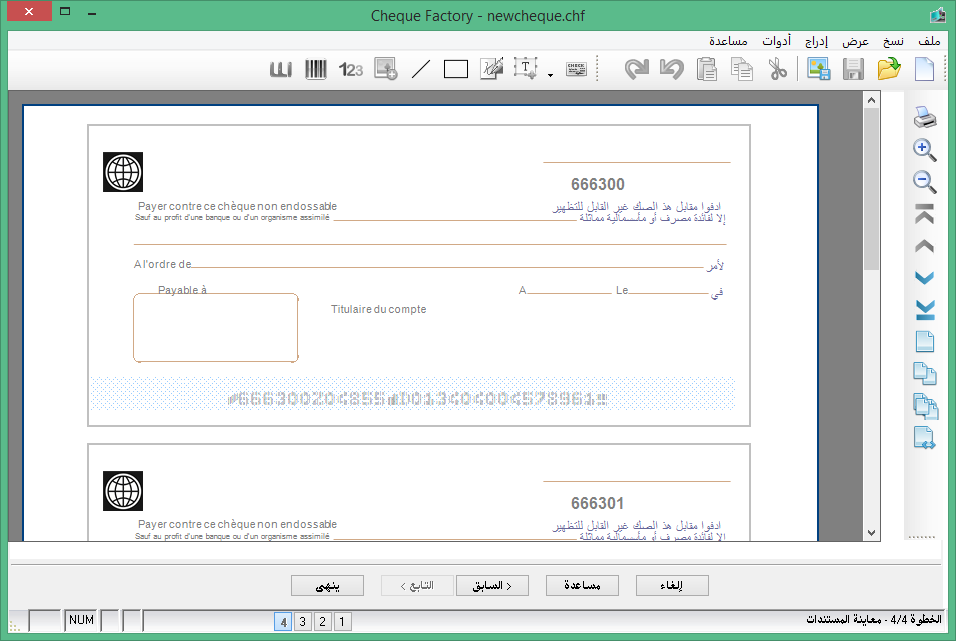
Task: Open a file with the folder icon
Action: (x=889, y=69)
